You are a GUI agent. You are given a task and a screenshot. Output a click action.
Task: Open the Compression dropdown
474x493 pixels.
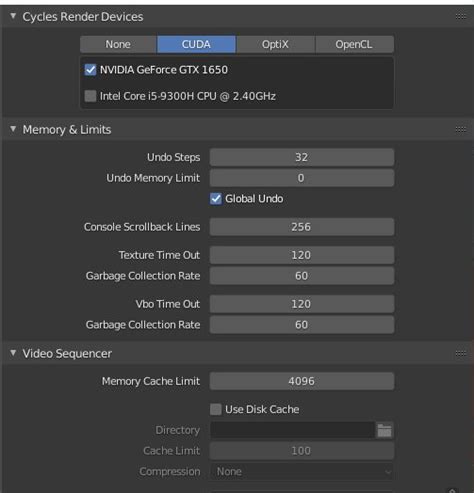pos(302,472)
